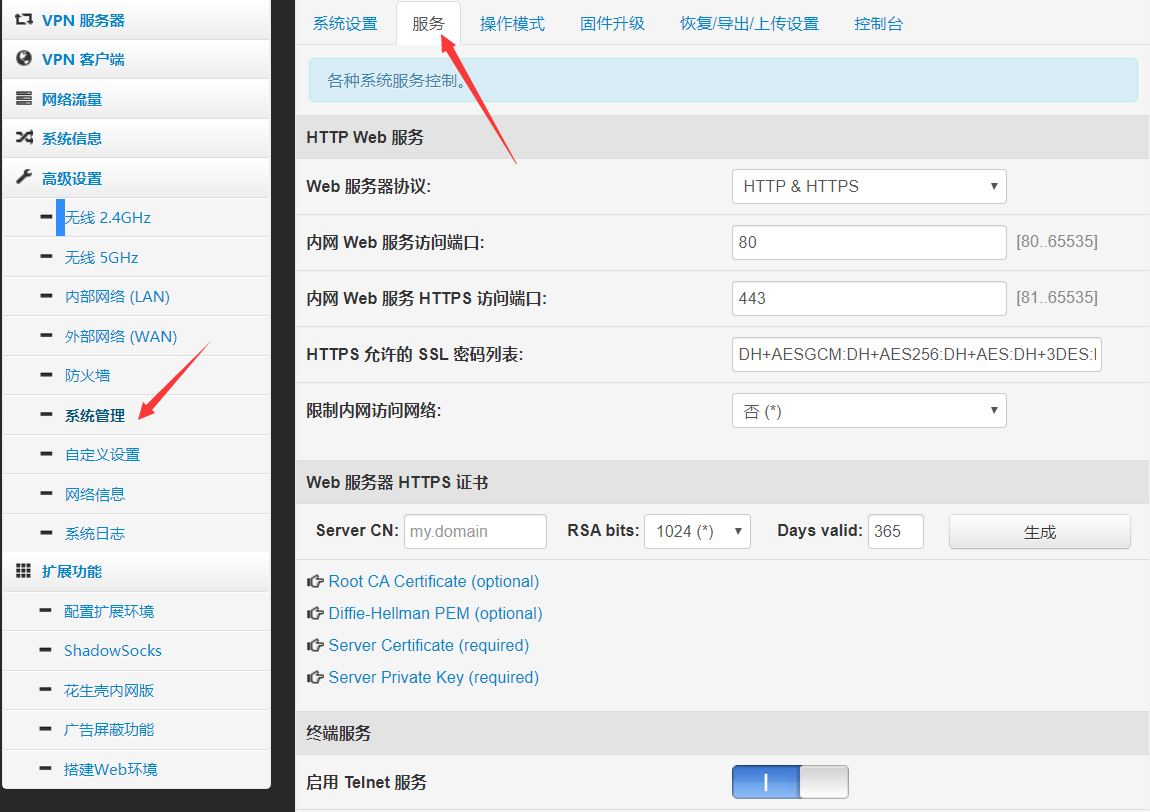Open 无线 2.4GHz settings
Screen dimensions: 1150x812
click(108, 217)
